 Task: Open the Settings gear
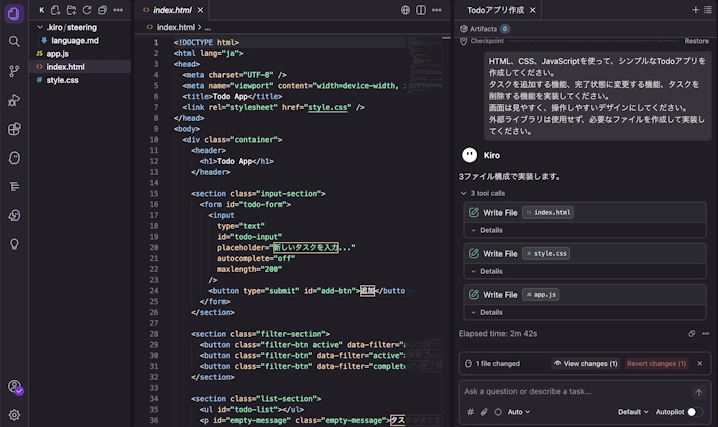(x=14, y=415)
